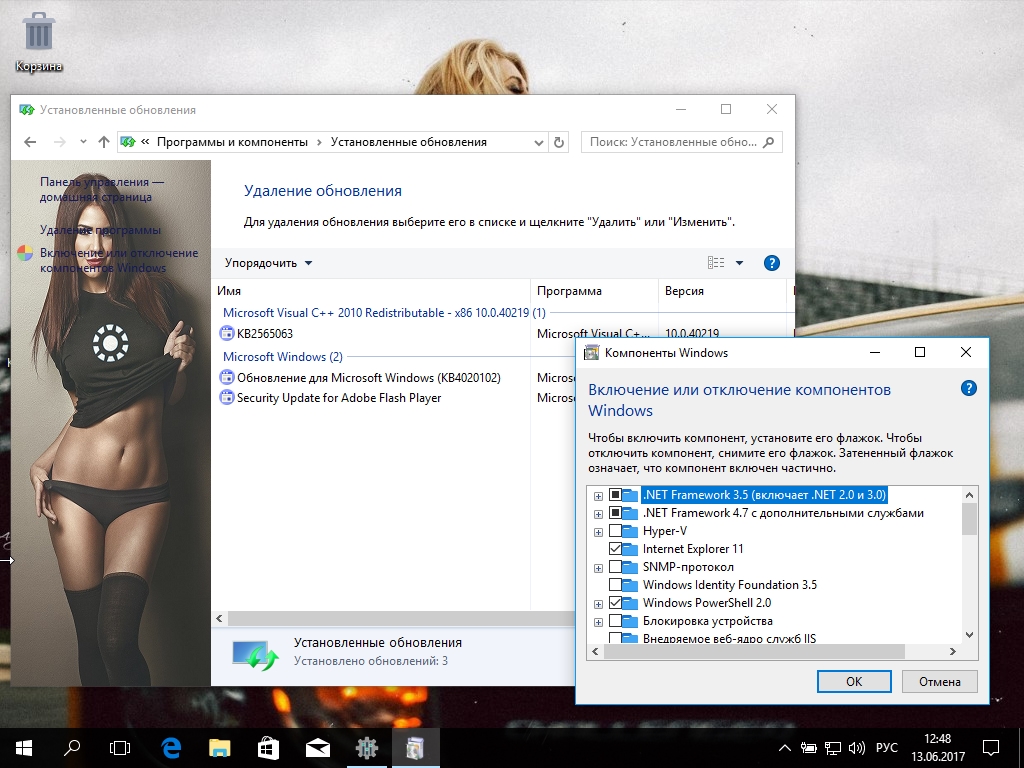Image resolution: width=1024 pixels, height=768 pixels.
Task: Expand the Windows PowerShell 2.0 node
Action: click(598, 603)
